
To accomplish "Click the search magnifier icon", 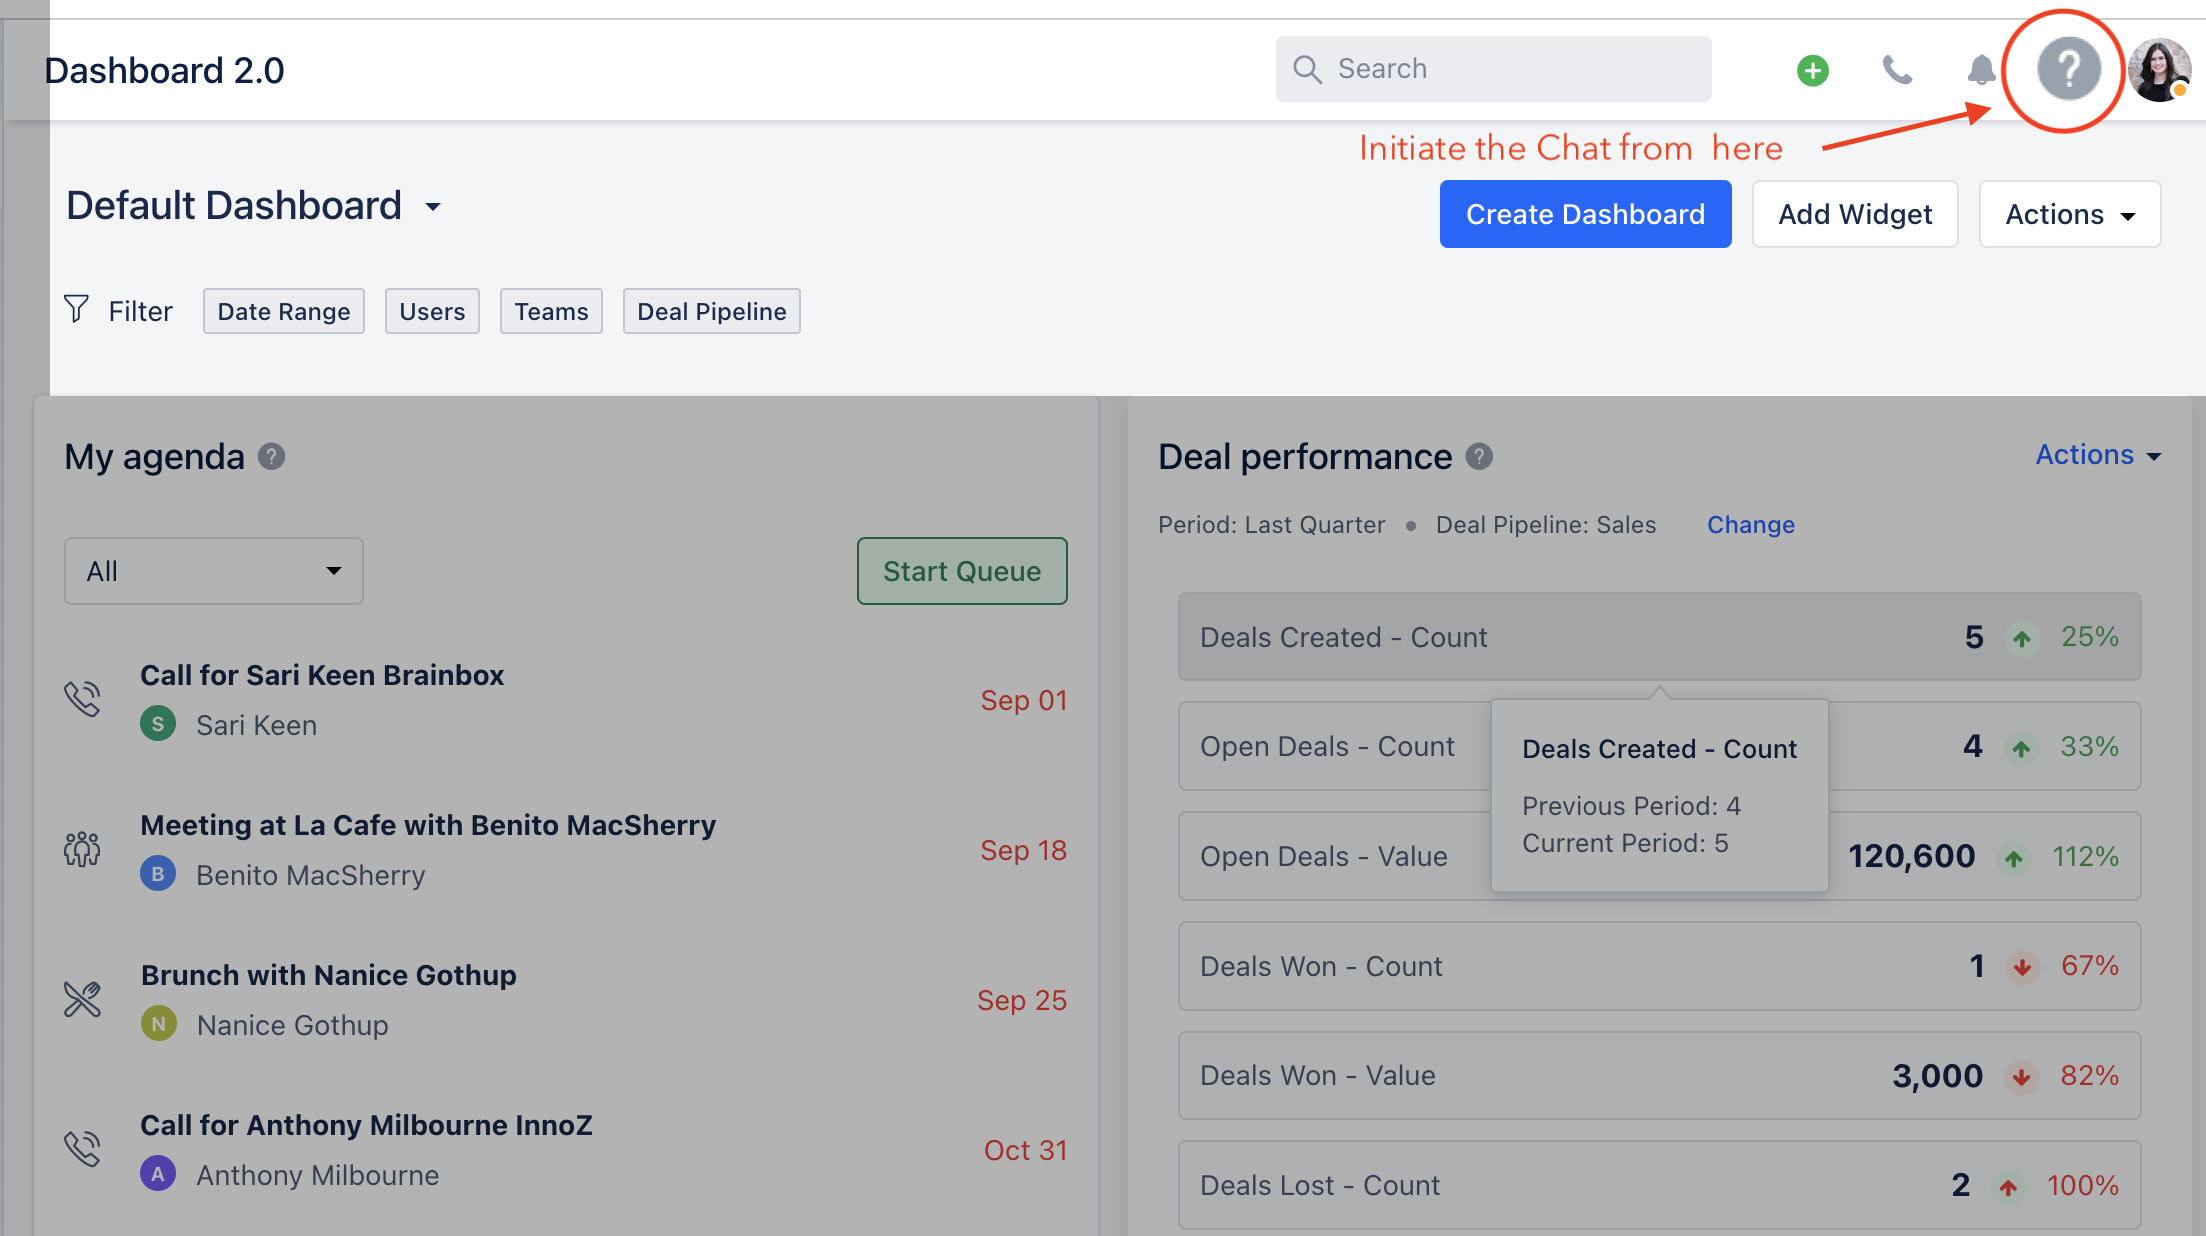I will [x=1307, y=69].
